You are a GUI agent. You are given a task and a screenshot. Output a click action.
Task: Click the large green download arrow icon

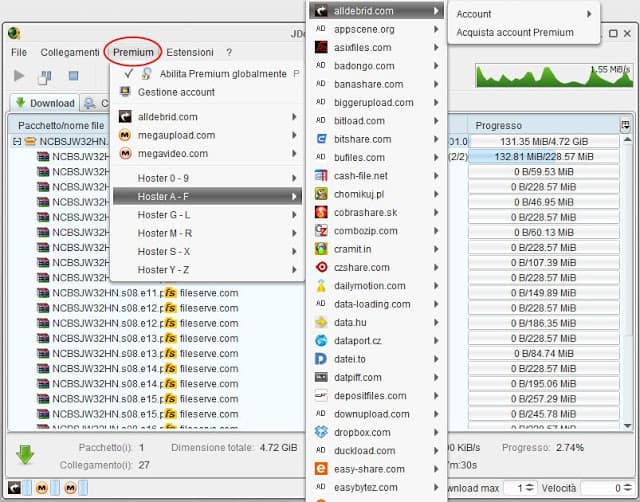(x=25, y=455)
